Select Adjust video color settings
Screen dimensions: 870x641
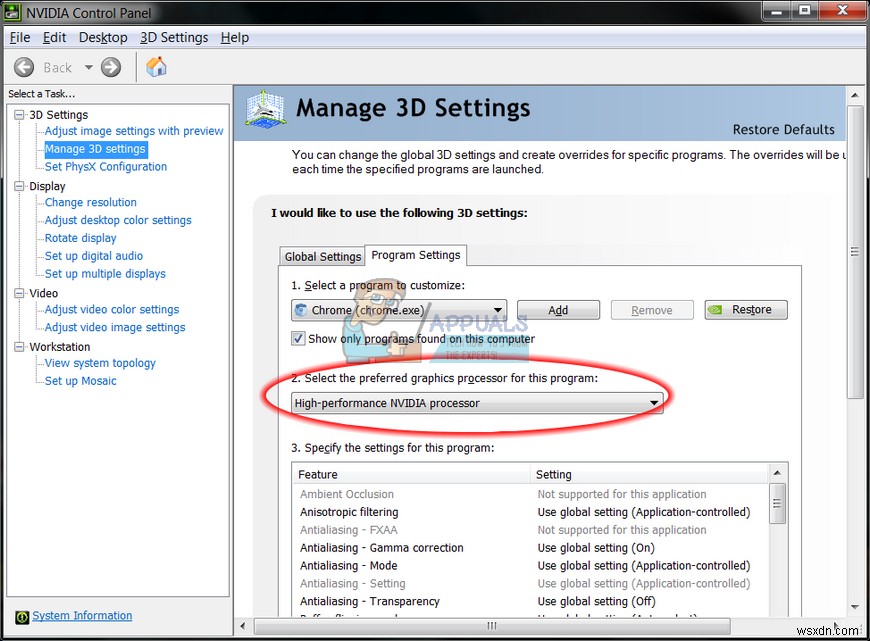112,310
